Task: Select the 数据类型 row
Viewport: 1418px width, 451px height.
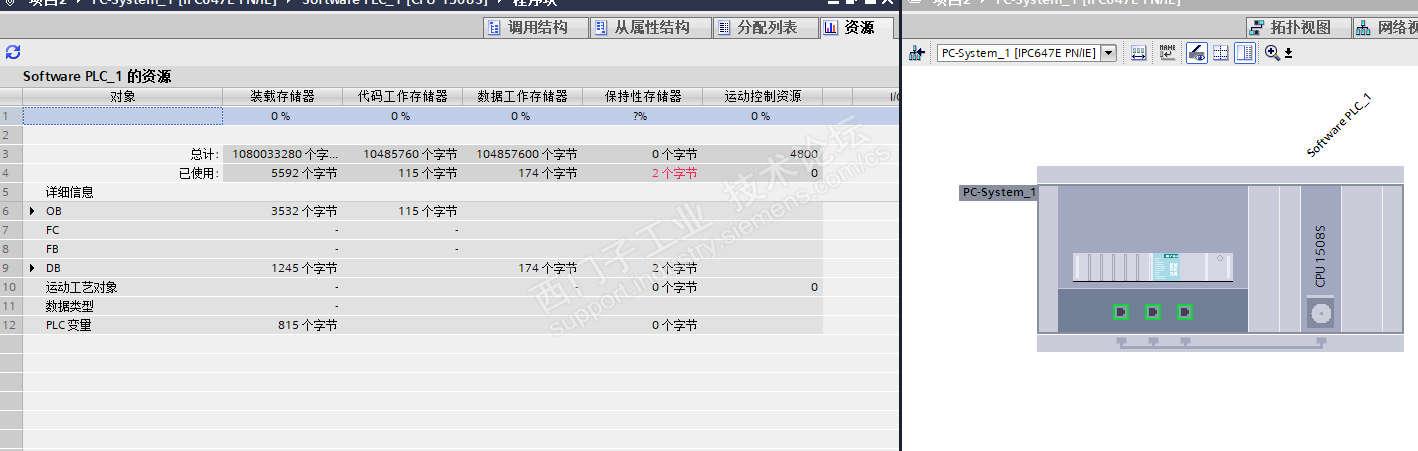Action: pyautogui.click(x=422, y=306)
